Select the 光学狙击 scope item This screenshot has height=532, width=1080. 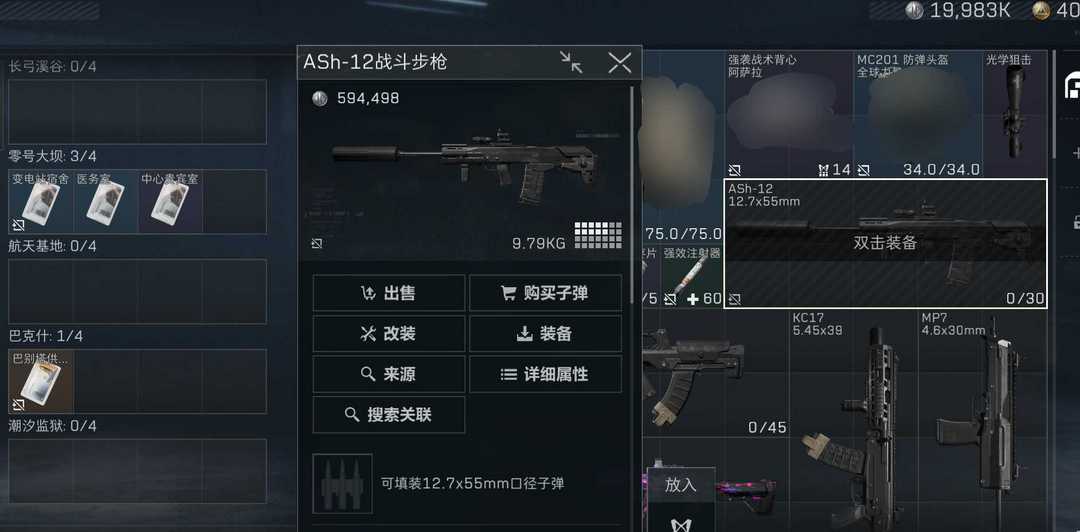[1015, 114]
